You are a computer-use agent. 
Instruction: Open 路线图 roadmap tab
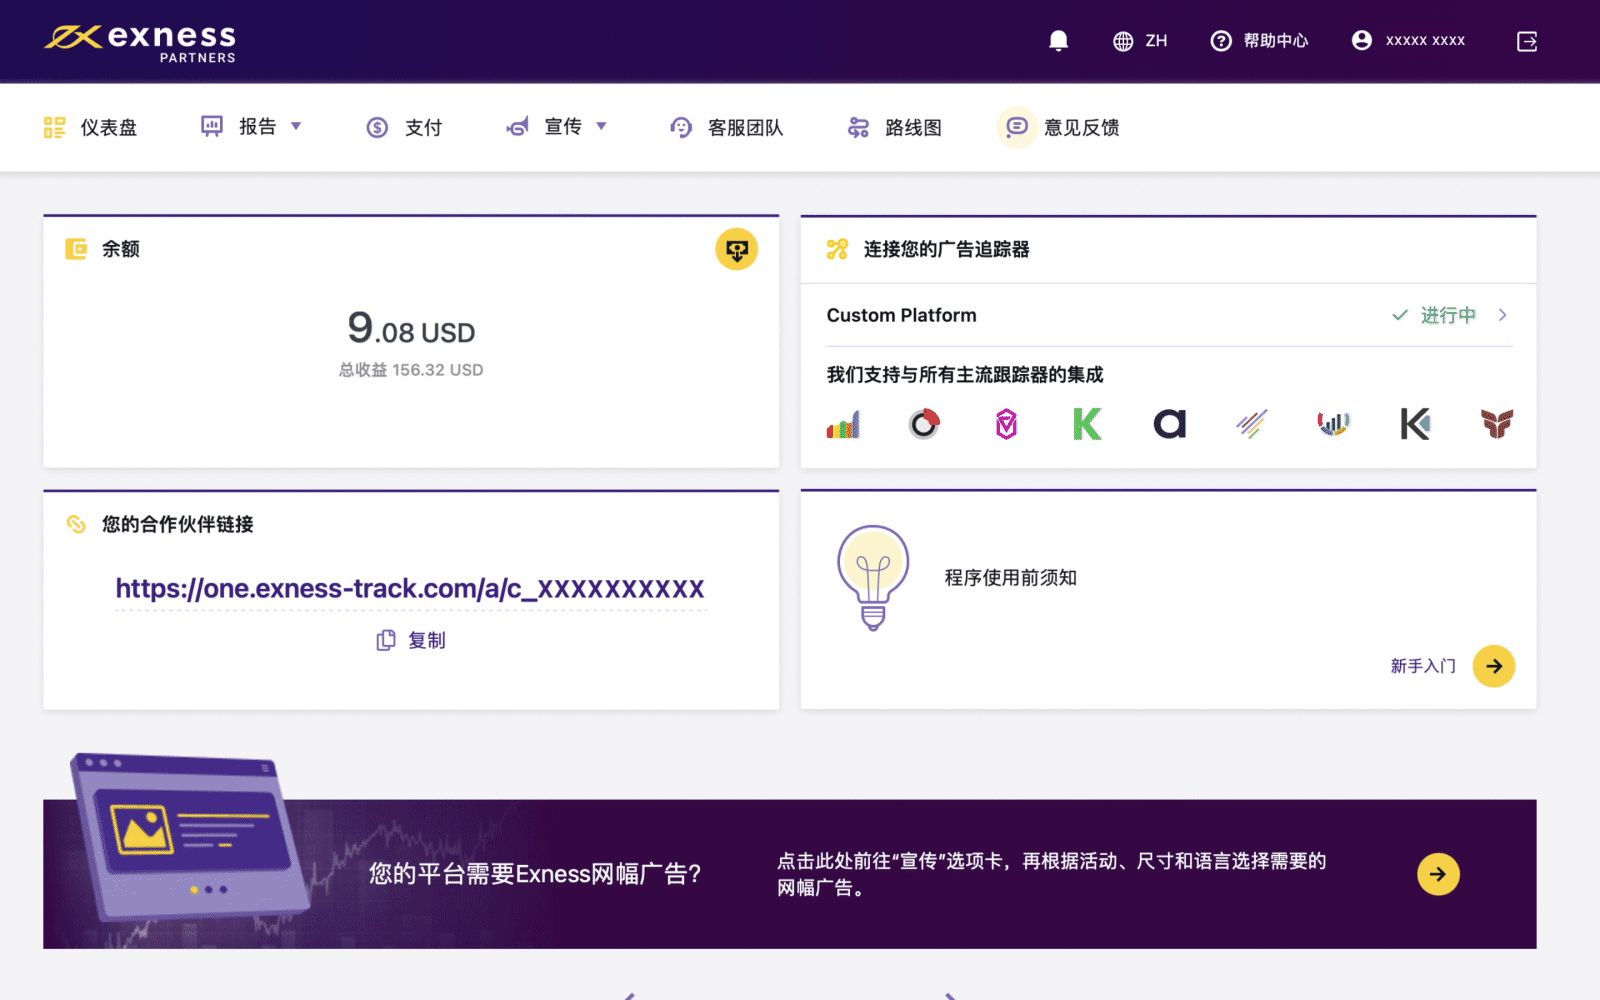click(x=913, y=127)
